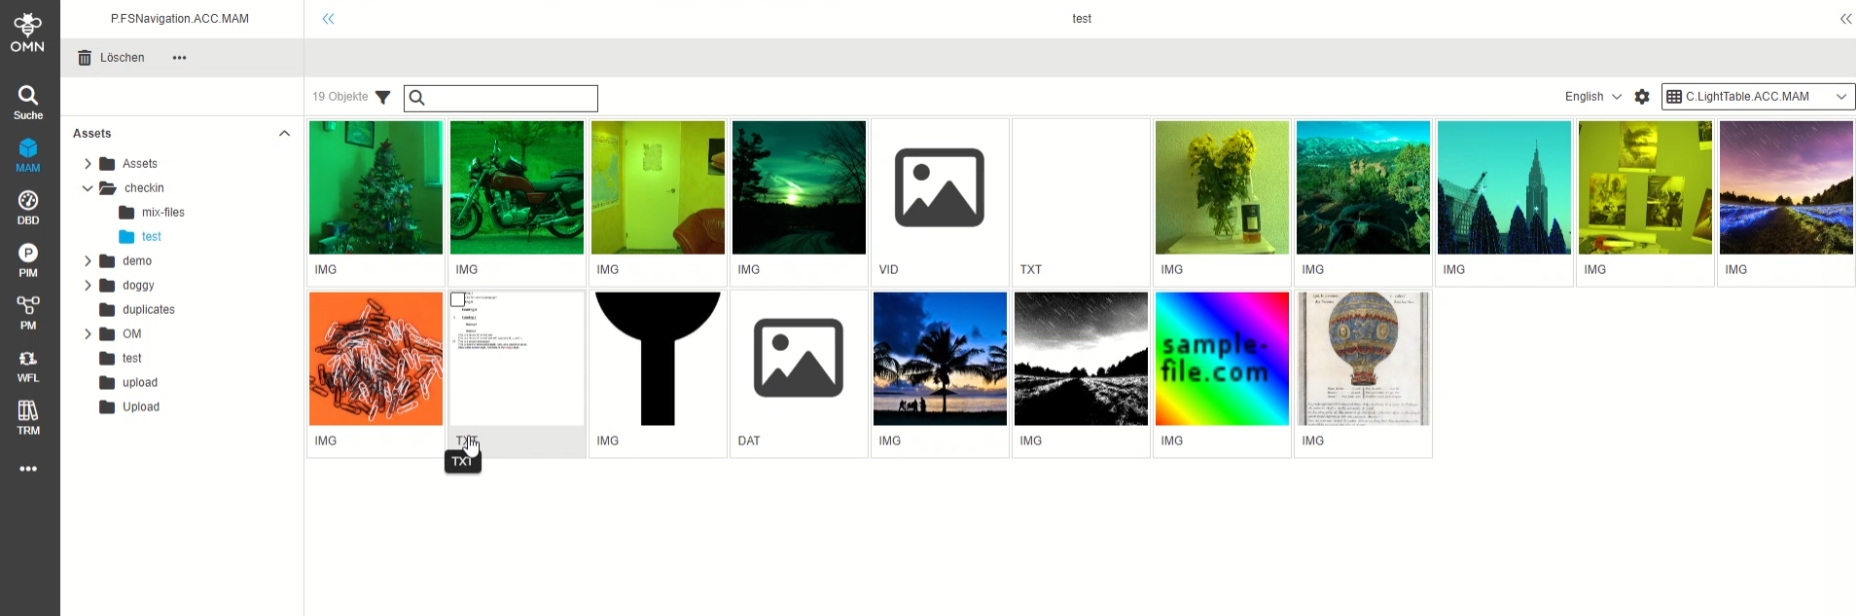Click the search magnifier icon

[417, 98]
